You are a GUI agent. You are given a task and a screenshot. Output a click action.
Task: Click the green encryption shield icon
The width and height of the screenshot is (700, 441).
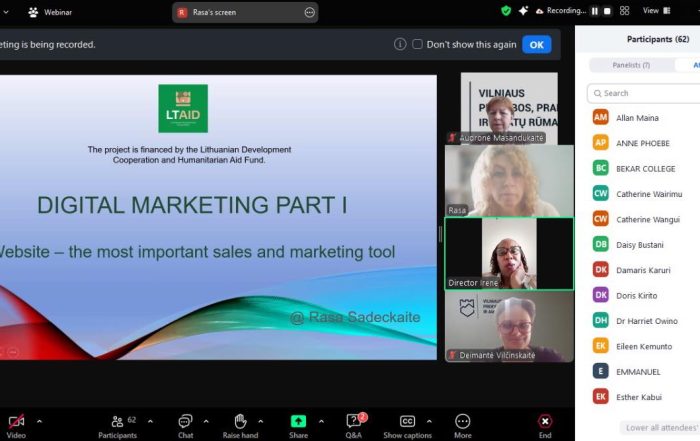coord(506,11)
